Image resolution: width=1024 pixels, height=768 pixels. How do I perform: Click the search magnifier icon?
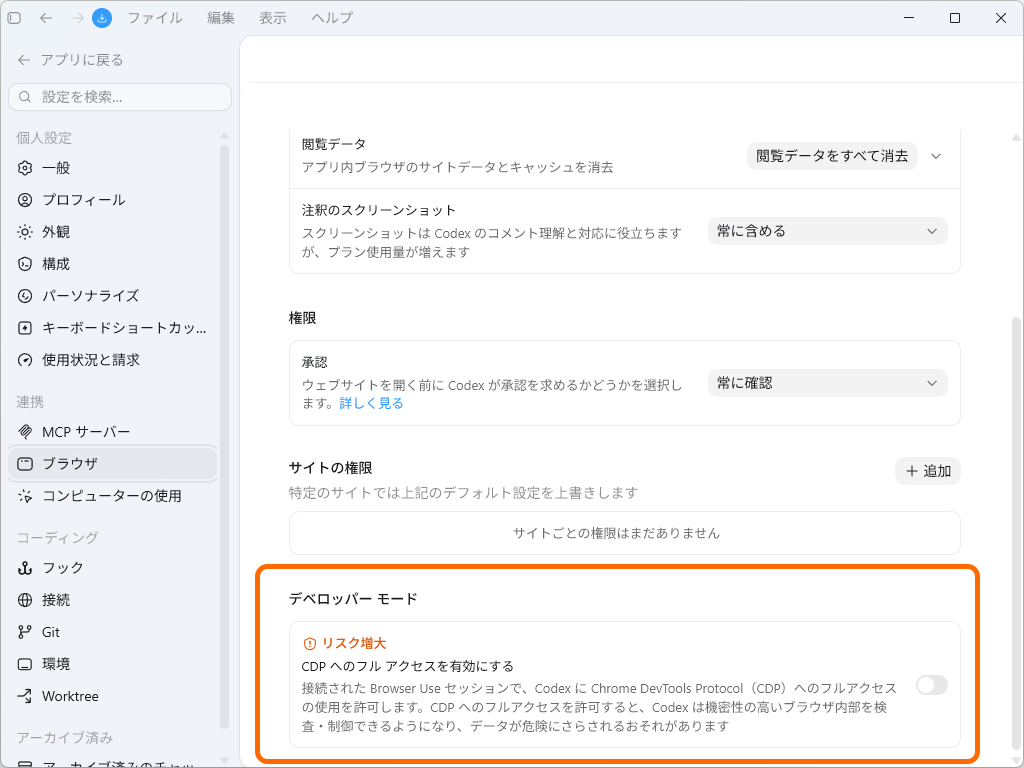click(x=25, y=97)
